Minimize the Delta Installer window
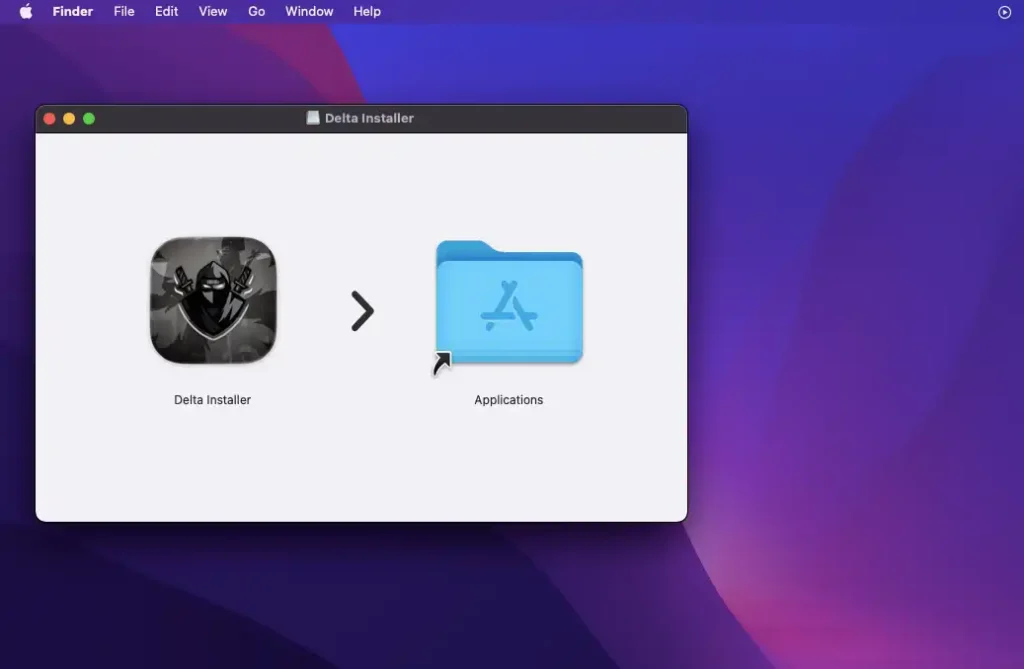Viewport: 1024px width, 669px height. click(69, 118)
